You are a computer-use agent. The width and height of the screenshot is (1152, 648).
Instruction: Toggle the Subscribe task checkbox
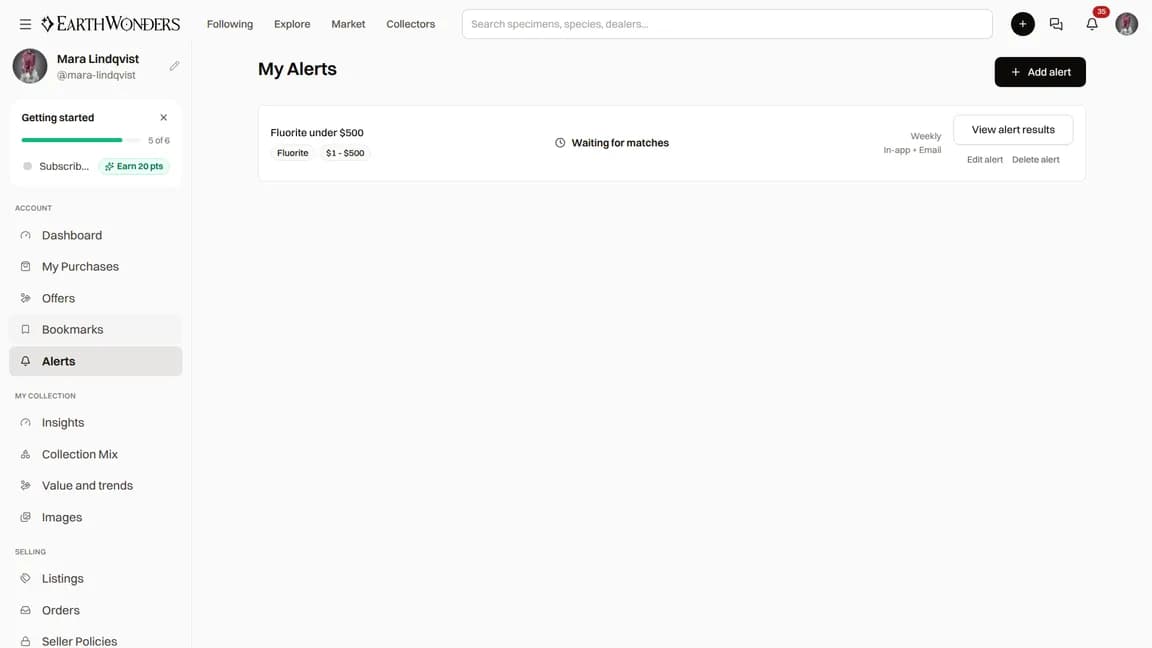coord(27,166)
